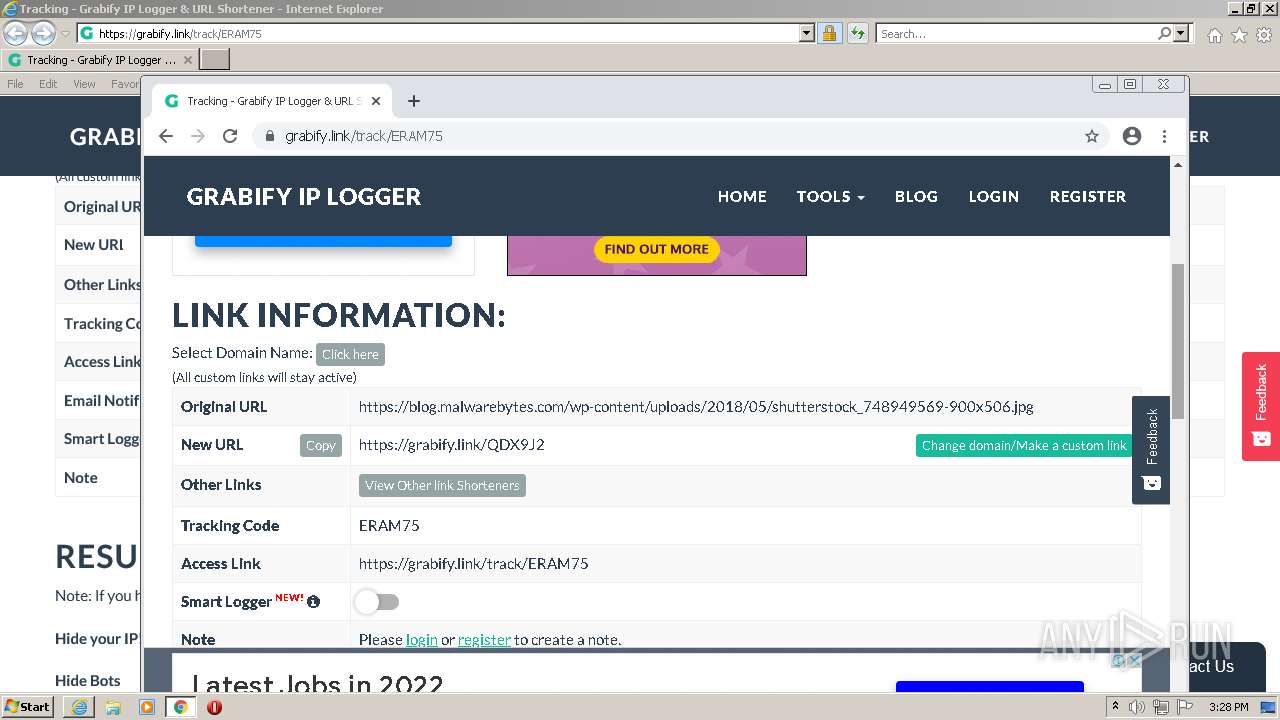Open LOGIN nav link

[993, 197]
